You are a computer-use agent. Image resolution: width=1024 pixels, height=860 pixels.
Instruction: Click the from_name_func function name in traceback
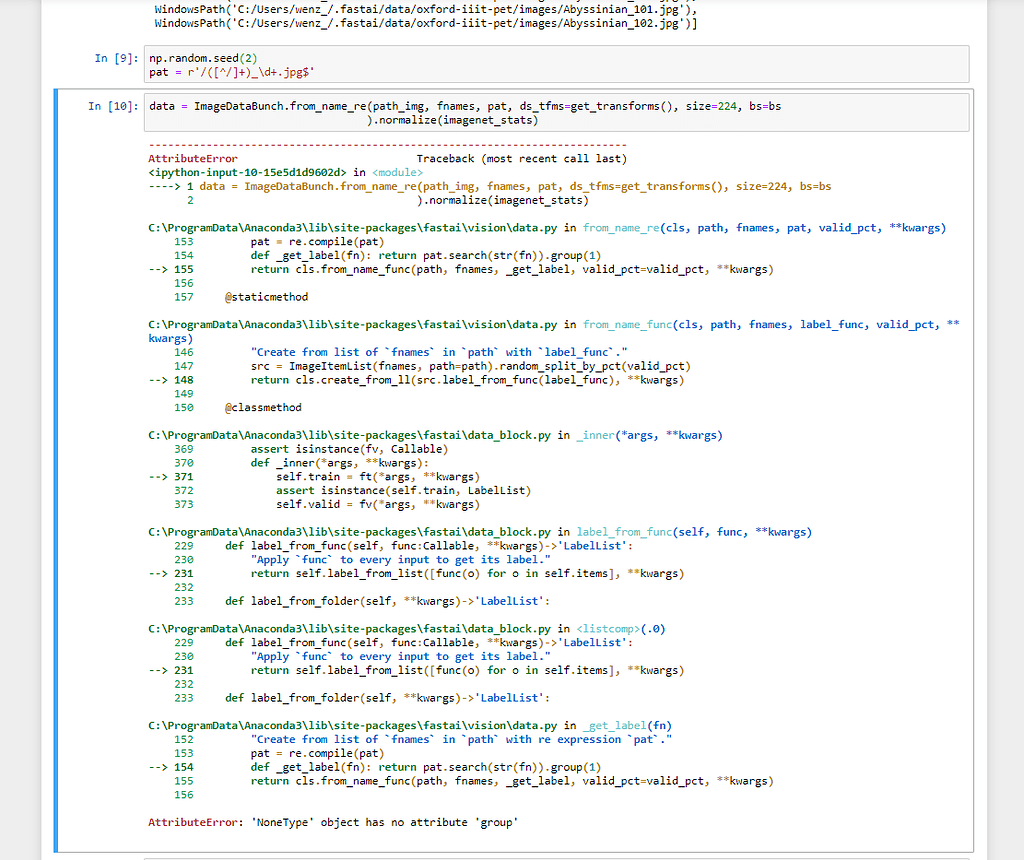[628, 325]
